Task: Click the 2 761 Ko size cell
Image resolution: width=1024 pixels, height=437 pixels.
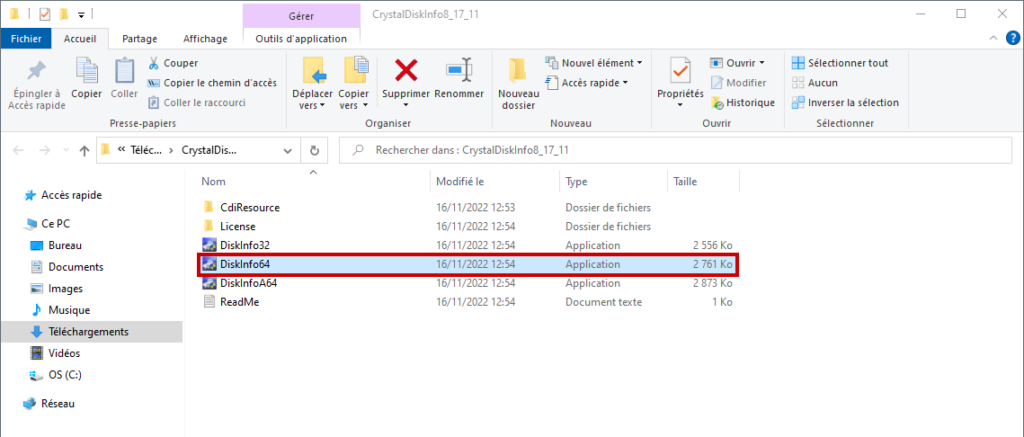Action: [x=713, y=265]
